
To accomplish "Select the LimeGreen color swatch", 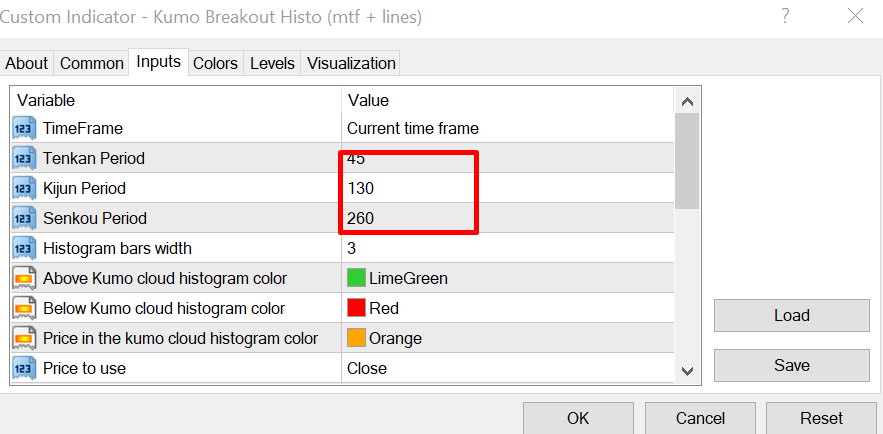I will 356,278.
